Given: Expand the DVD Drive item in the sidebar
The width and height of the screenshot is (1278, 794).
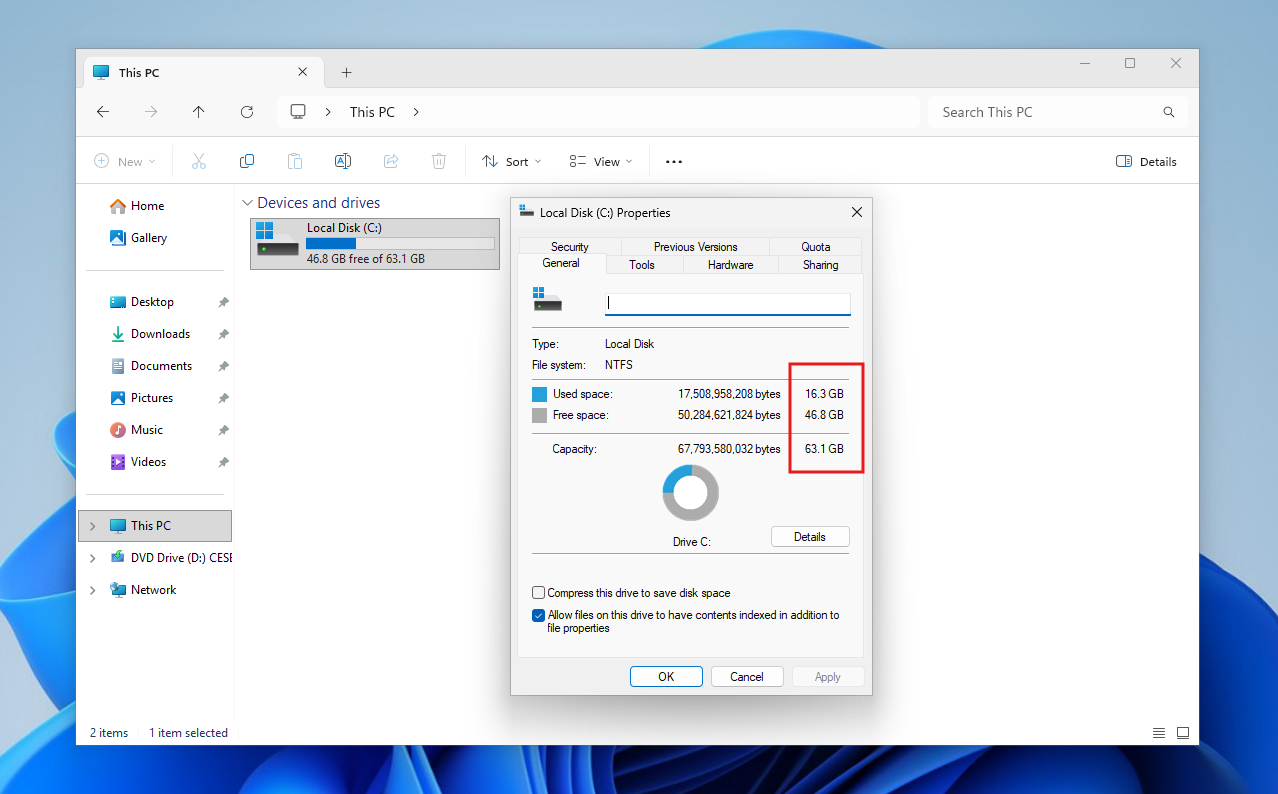Looking at the screenshot, I should pos(92,557).
